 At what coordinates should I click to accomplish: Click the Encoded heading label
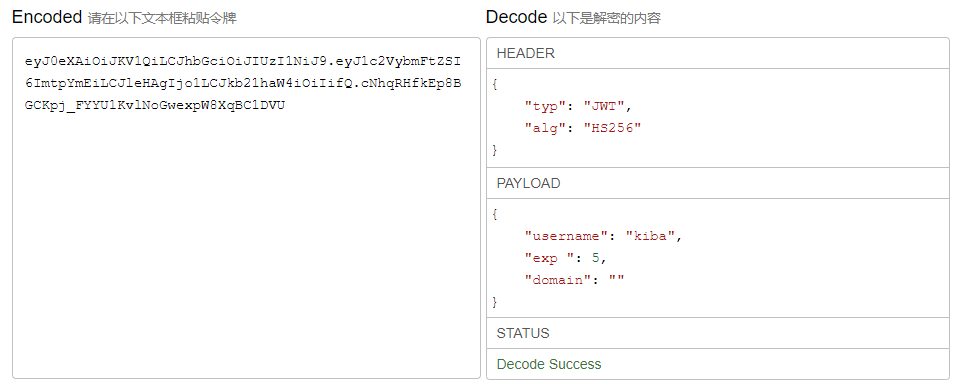[x=47, y=17]
